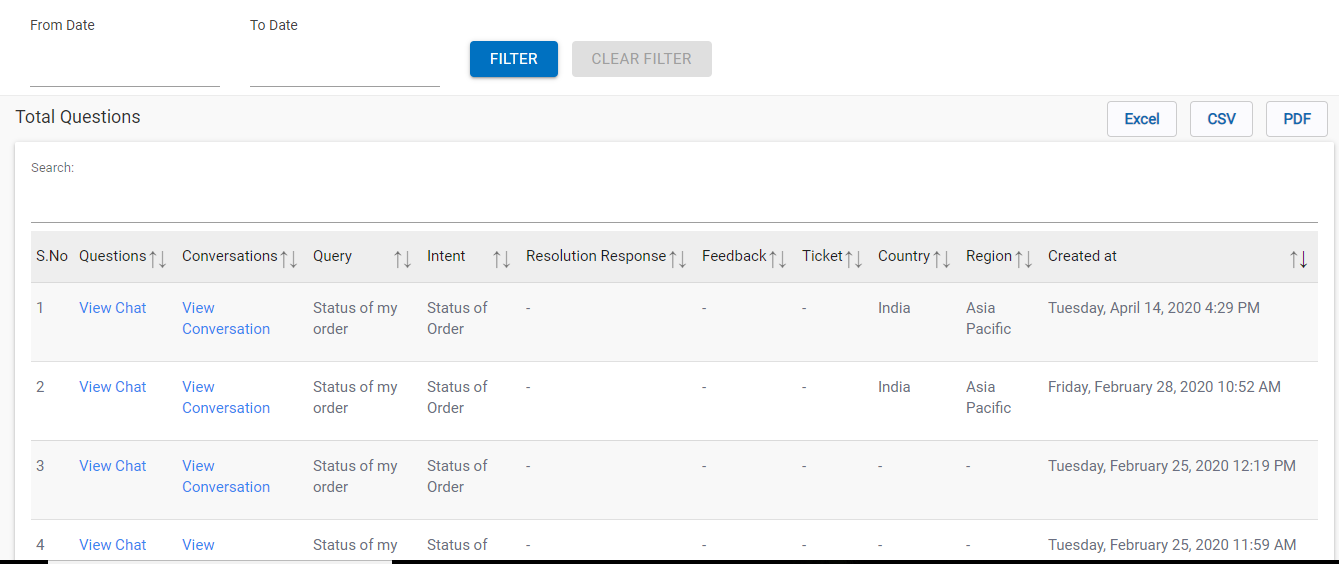Screen dimensions: 1339x564
Task: Click the To Date input
Action: click(x=345, y=70)
